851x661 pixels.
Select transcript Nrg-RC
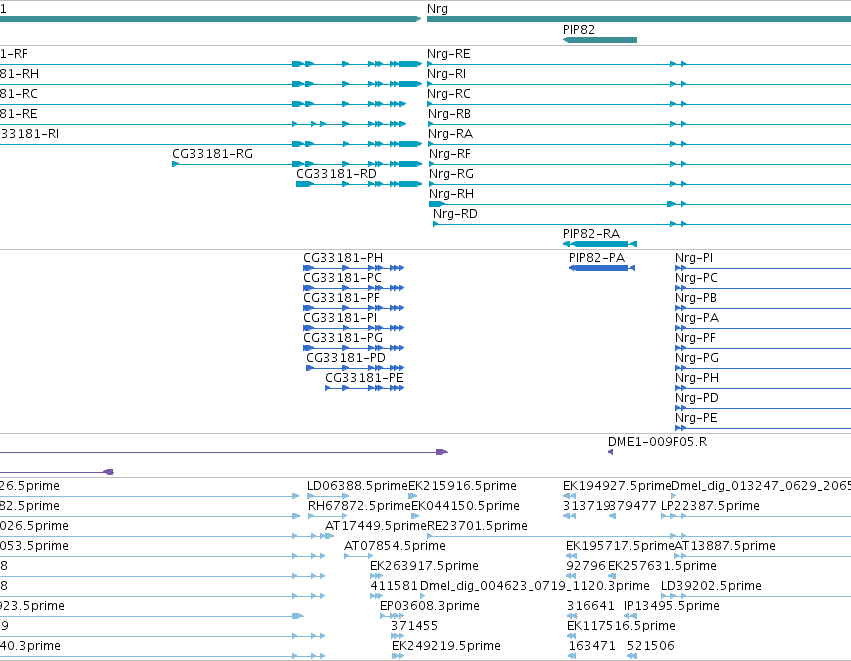coord(448,94)
